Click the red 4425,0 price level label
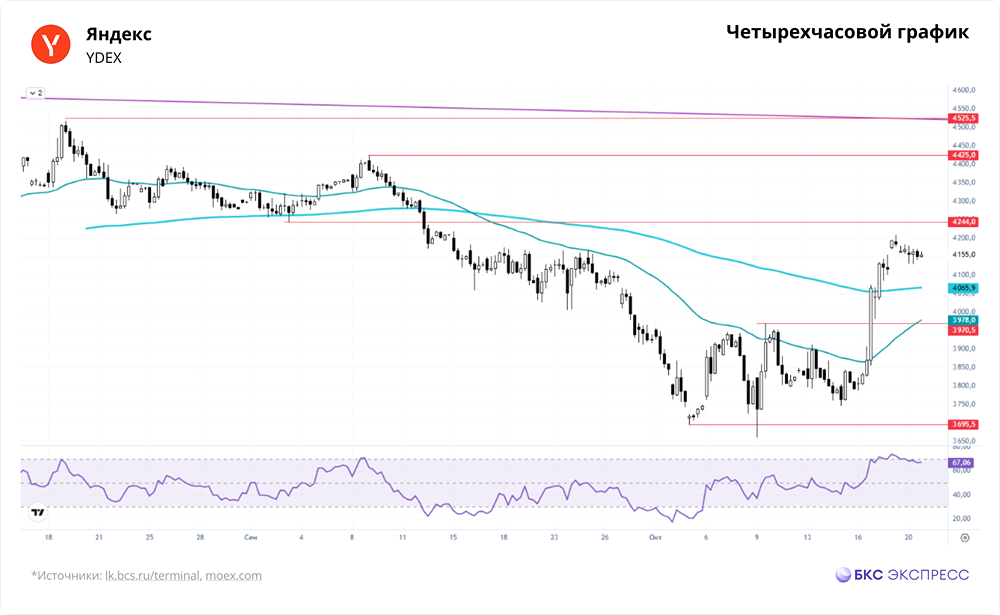The width and height of the screenshot is (1000, 615). pyautogui.click(x=963, y=155)
